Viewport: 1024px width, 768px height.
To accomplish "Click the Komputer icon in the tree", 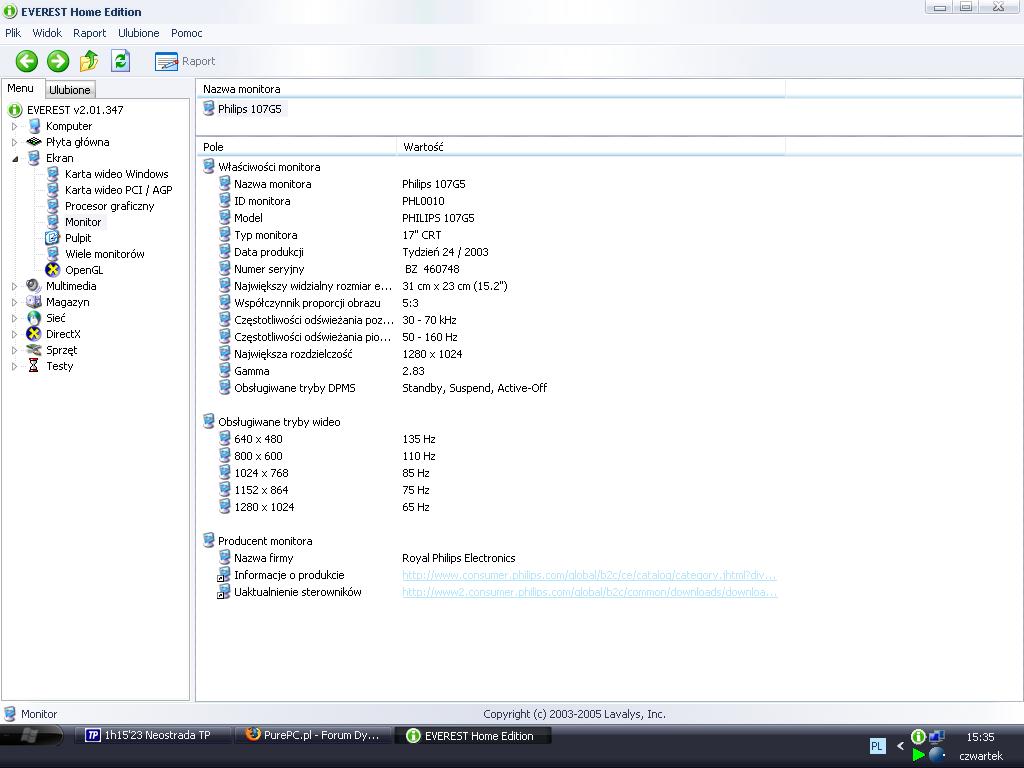I will click(x=34, y=126).
